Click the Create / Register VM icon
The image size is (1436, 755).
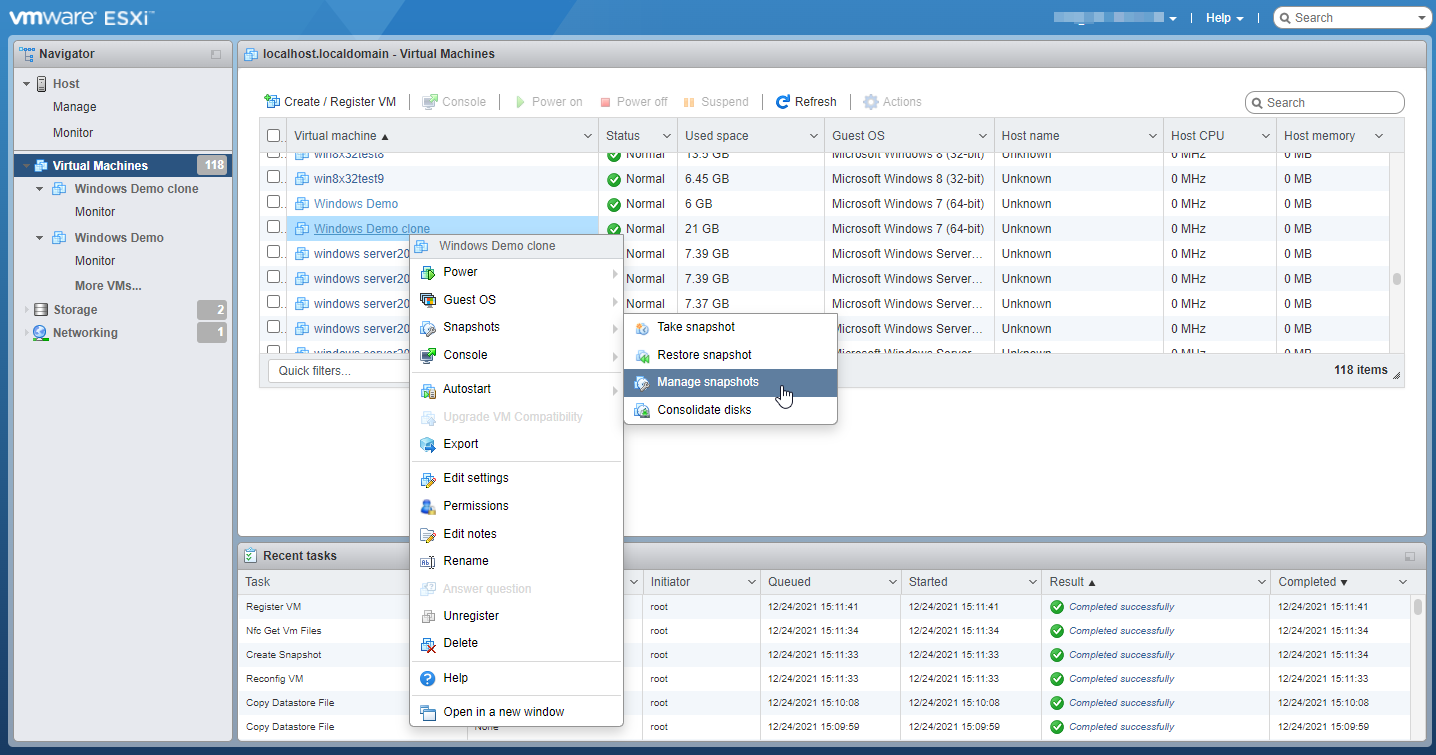tap(272, 102)
